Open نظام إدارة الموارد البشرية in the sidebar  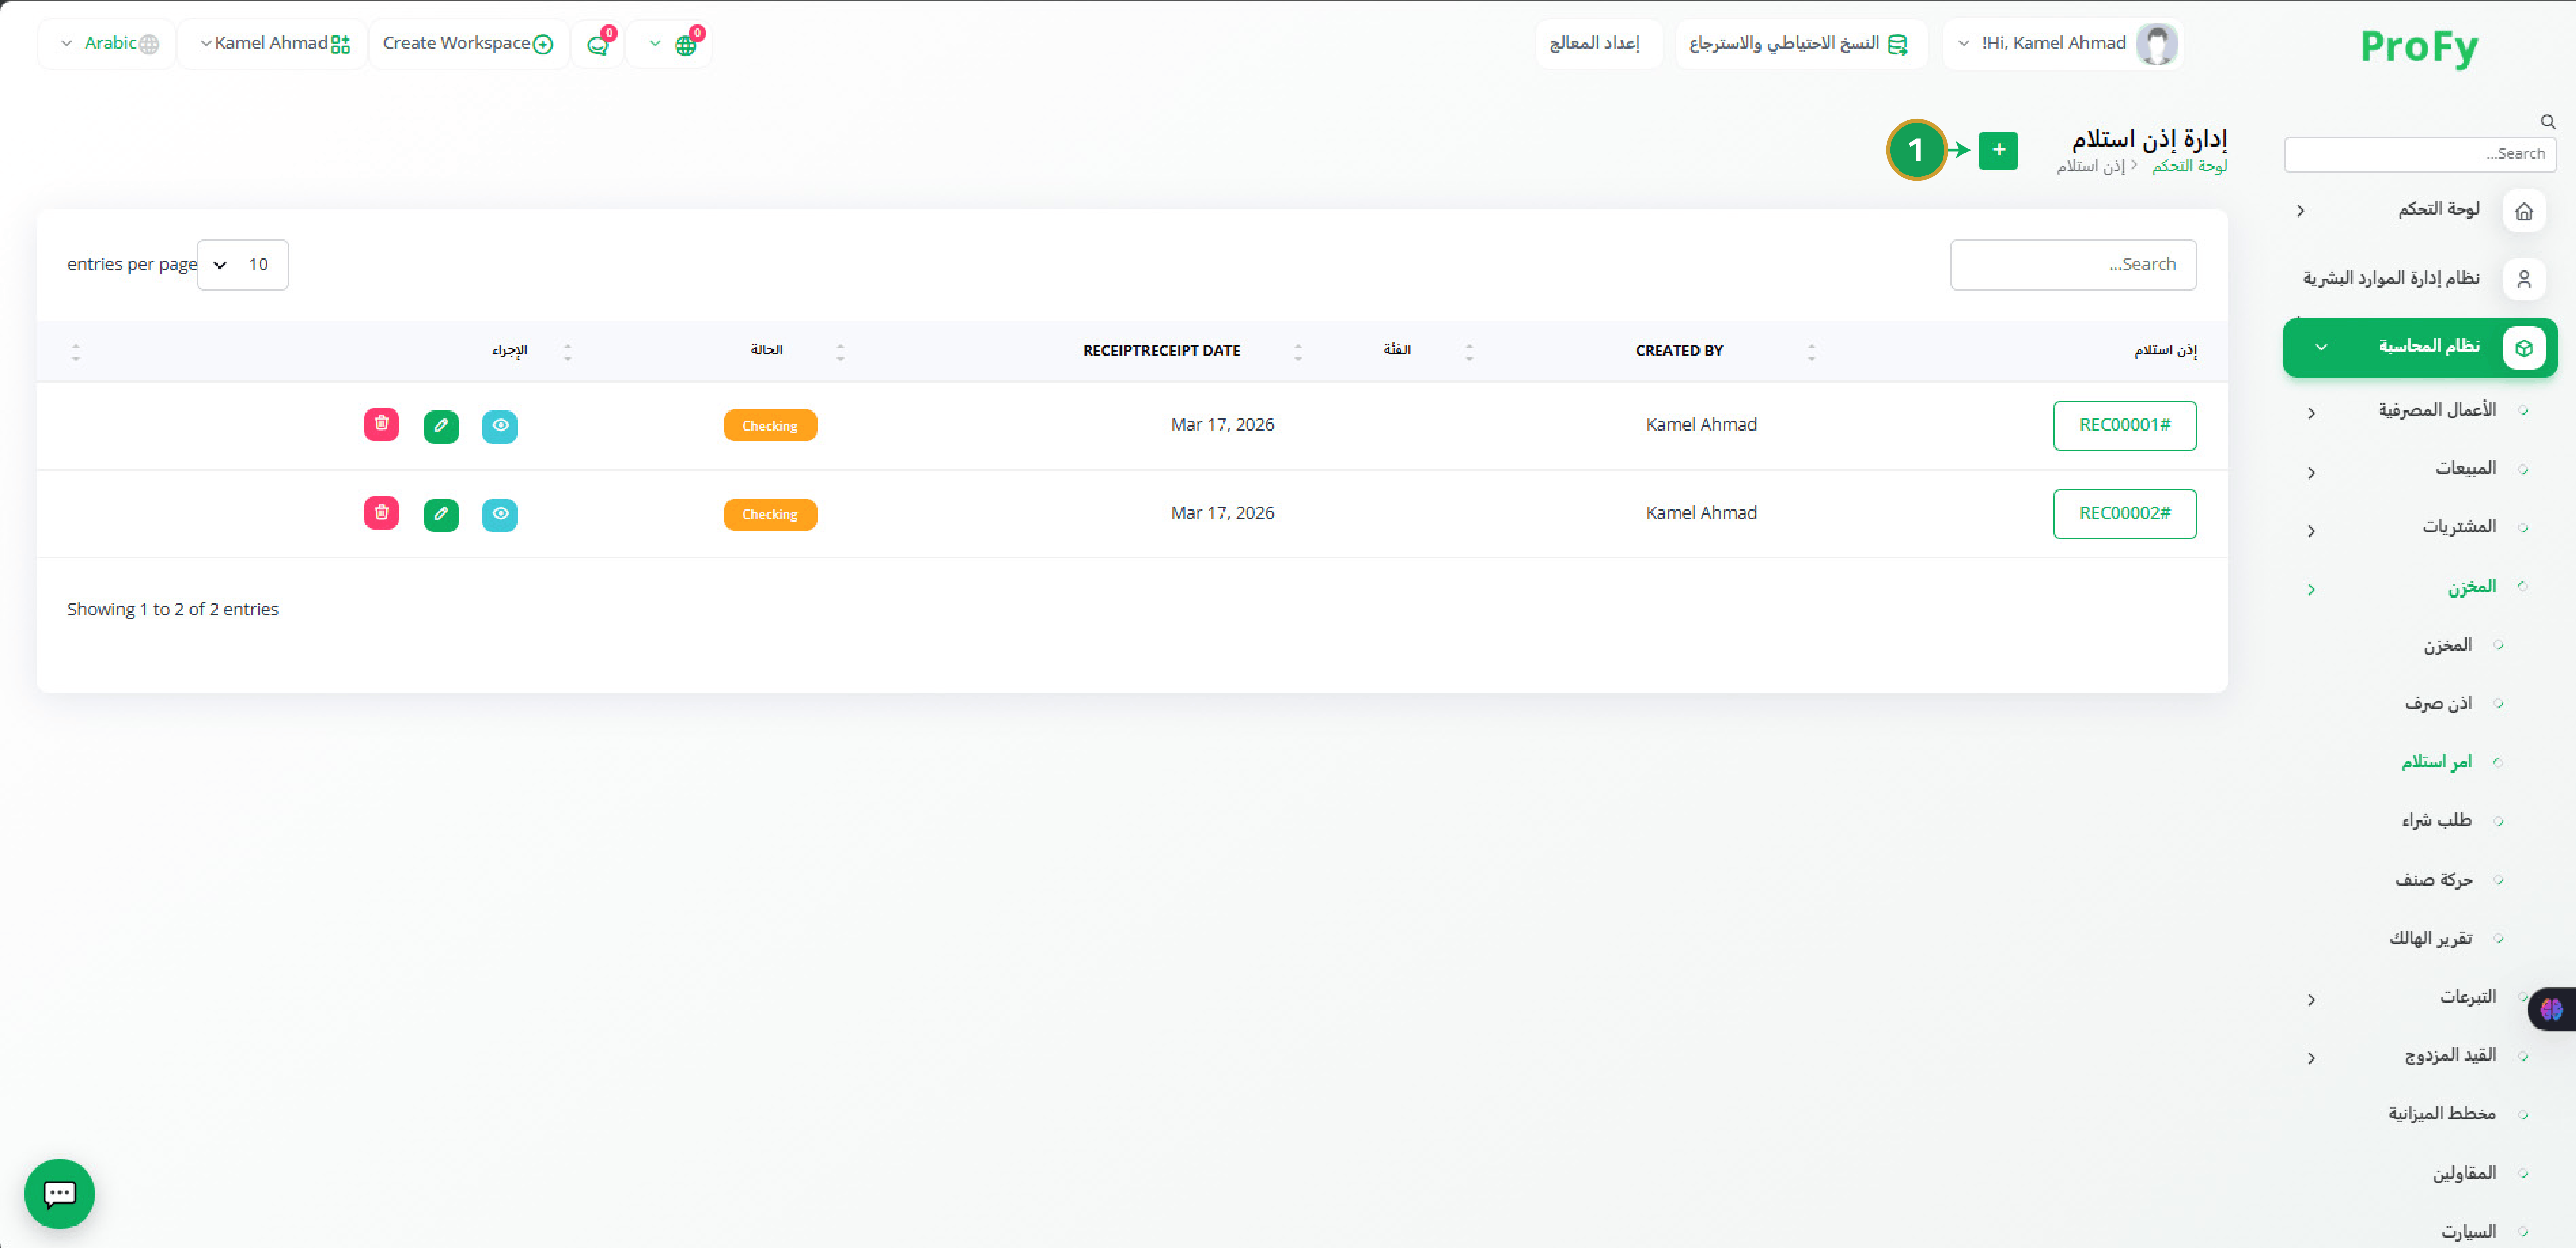tap(2391, 278)
